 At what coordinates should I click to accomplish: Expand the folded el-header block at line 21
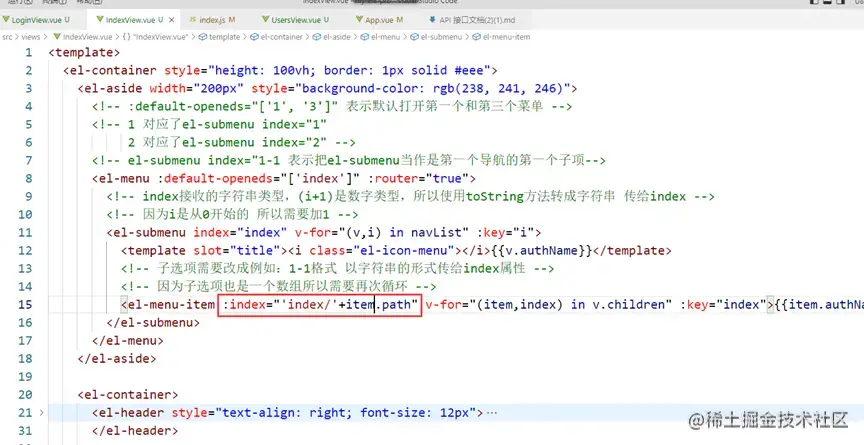pyautogui.click(x=41, y=413)
